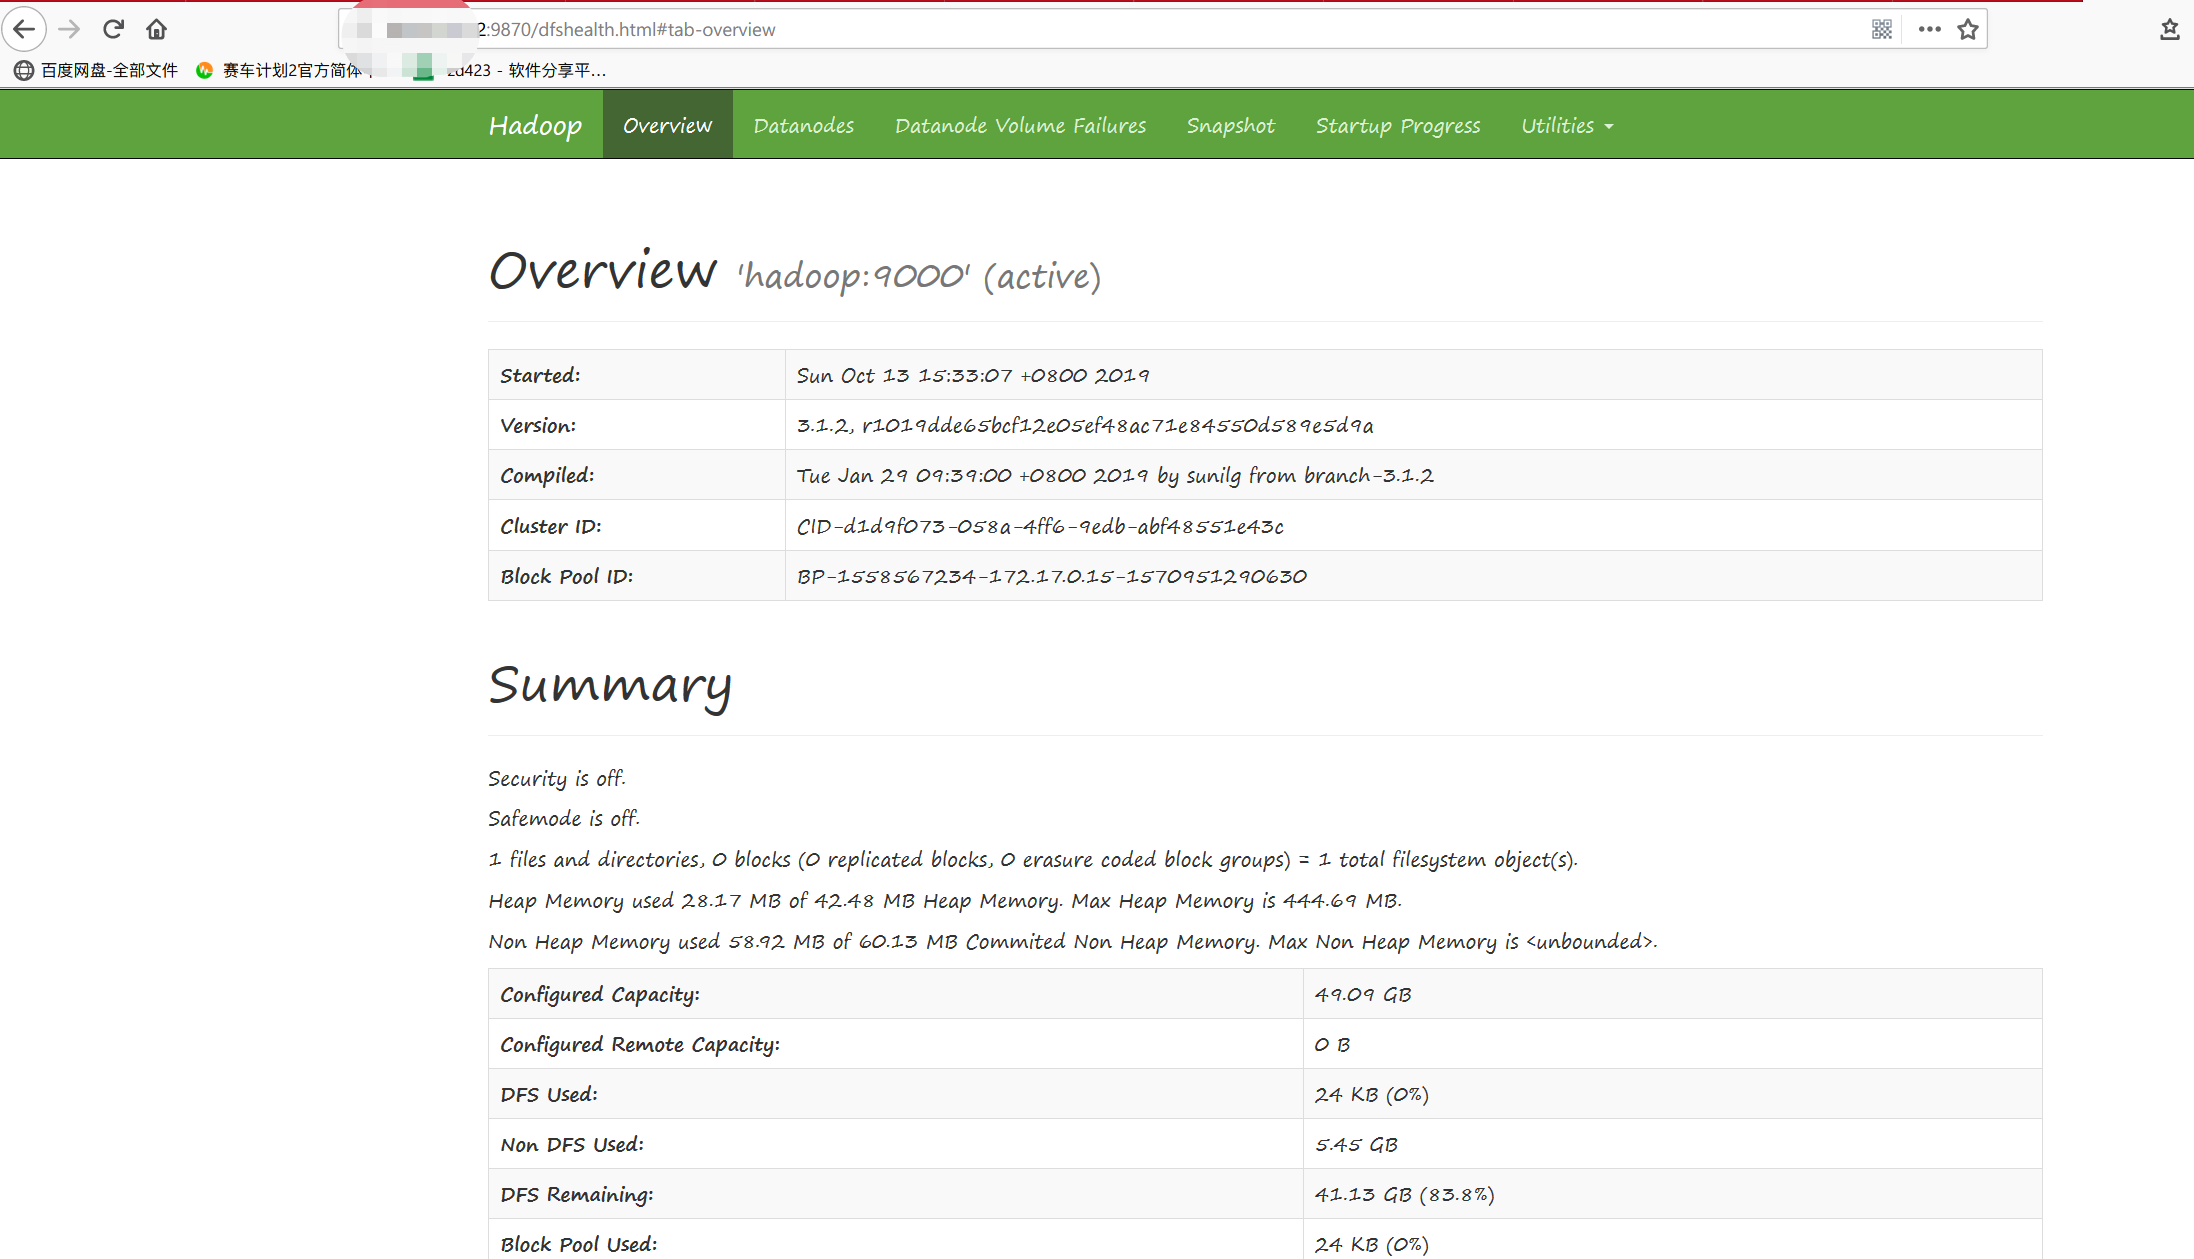Open the three-dots page actions menu

pyautogui.click(x=1929, y=29)
